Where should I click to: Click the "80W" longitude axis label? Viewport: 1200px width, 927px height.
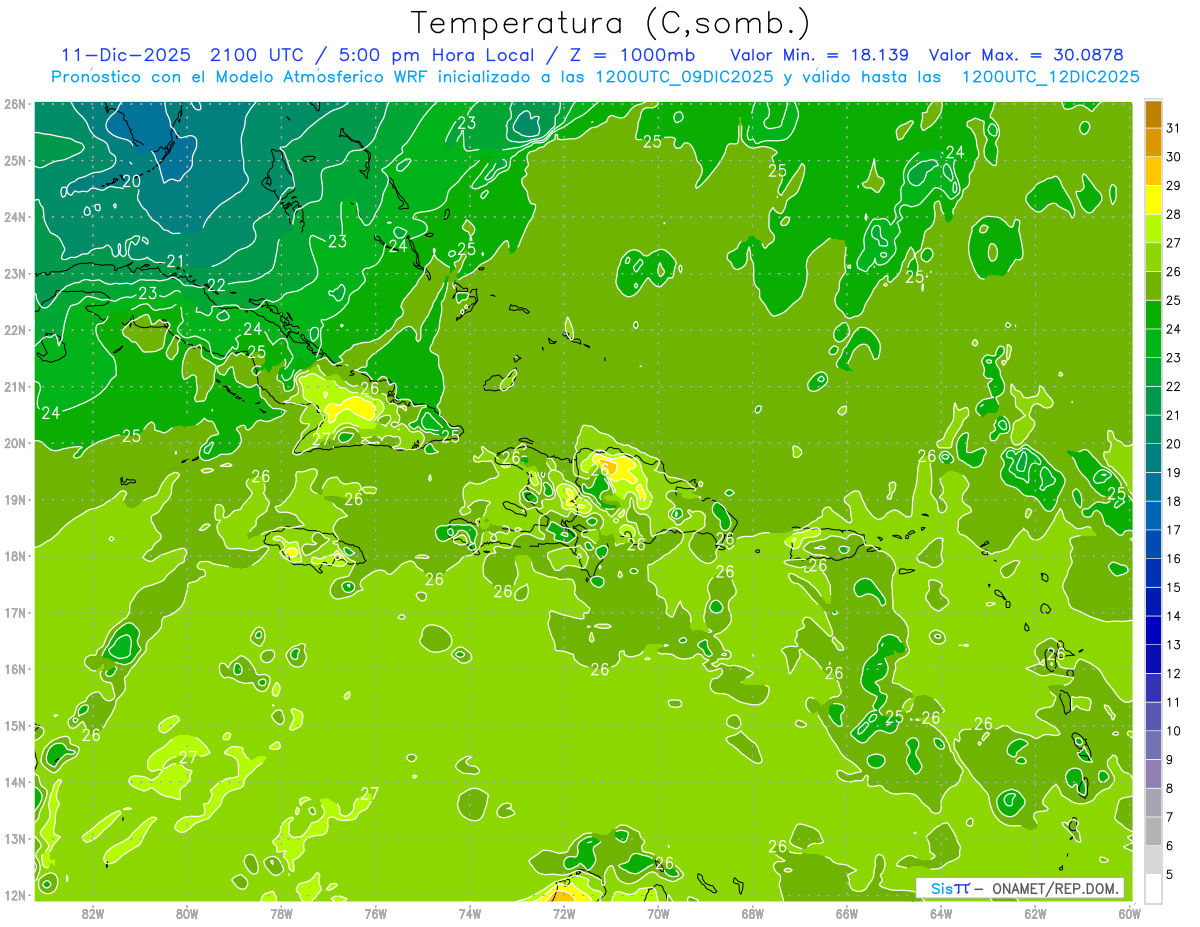pos(187,913)
